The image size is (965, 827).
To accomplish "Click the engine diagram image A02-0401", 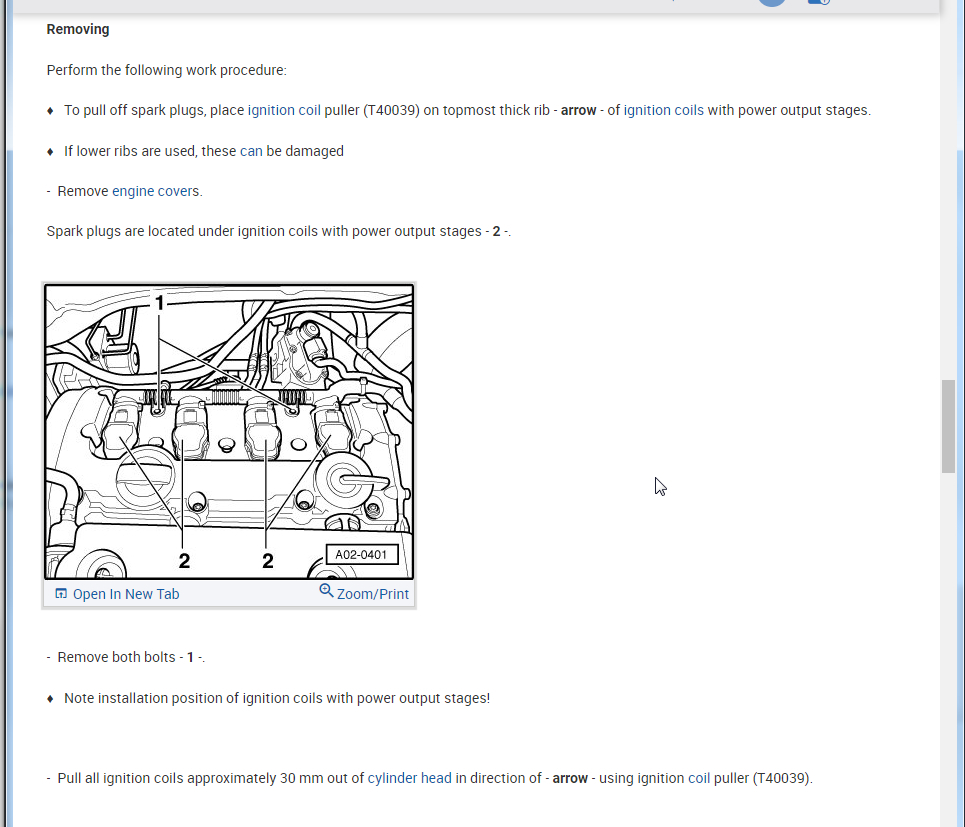I will 229,431.
